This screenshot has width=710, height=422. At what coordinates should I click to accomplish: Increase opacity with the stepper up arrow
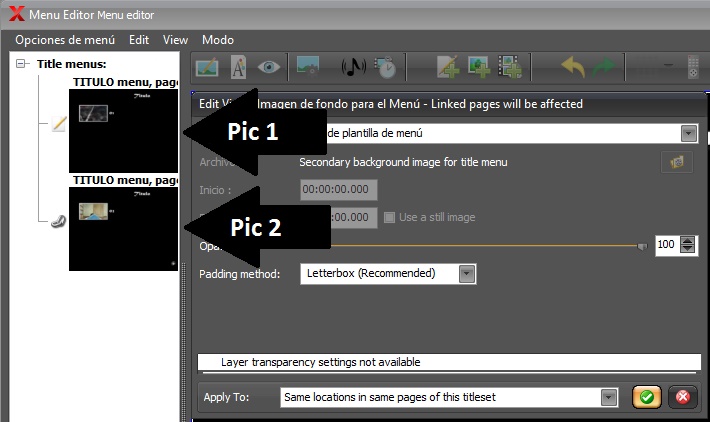pyautogui.click(x=687, y=240)
